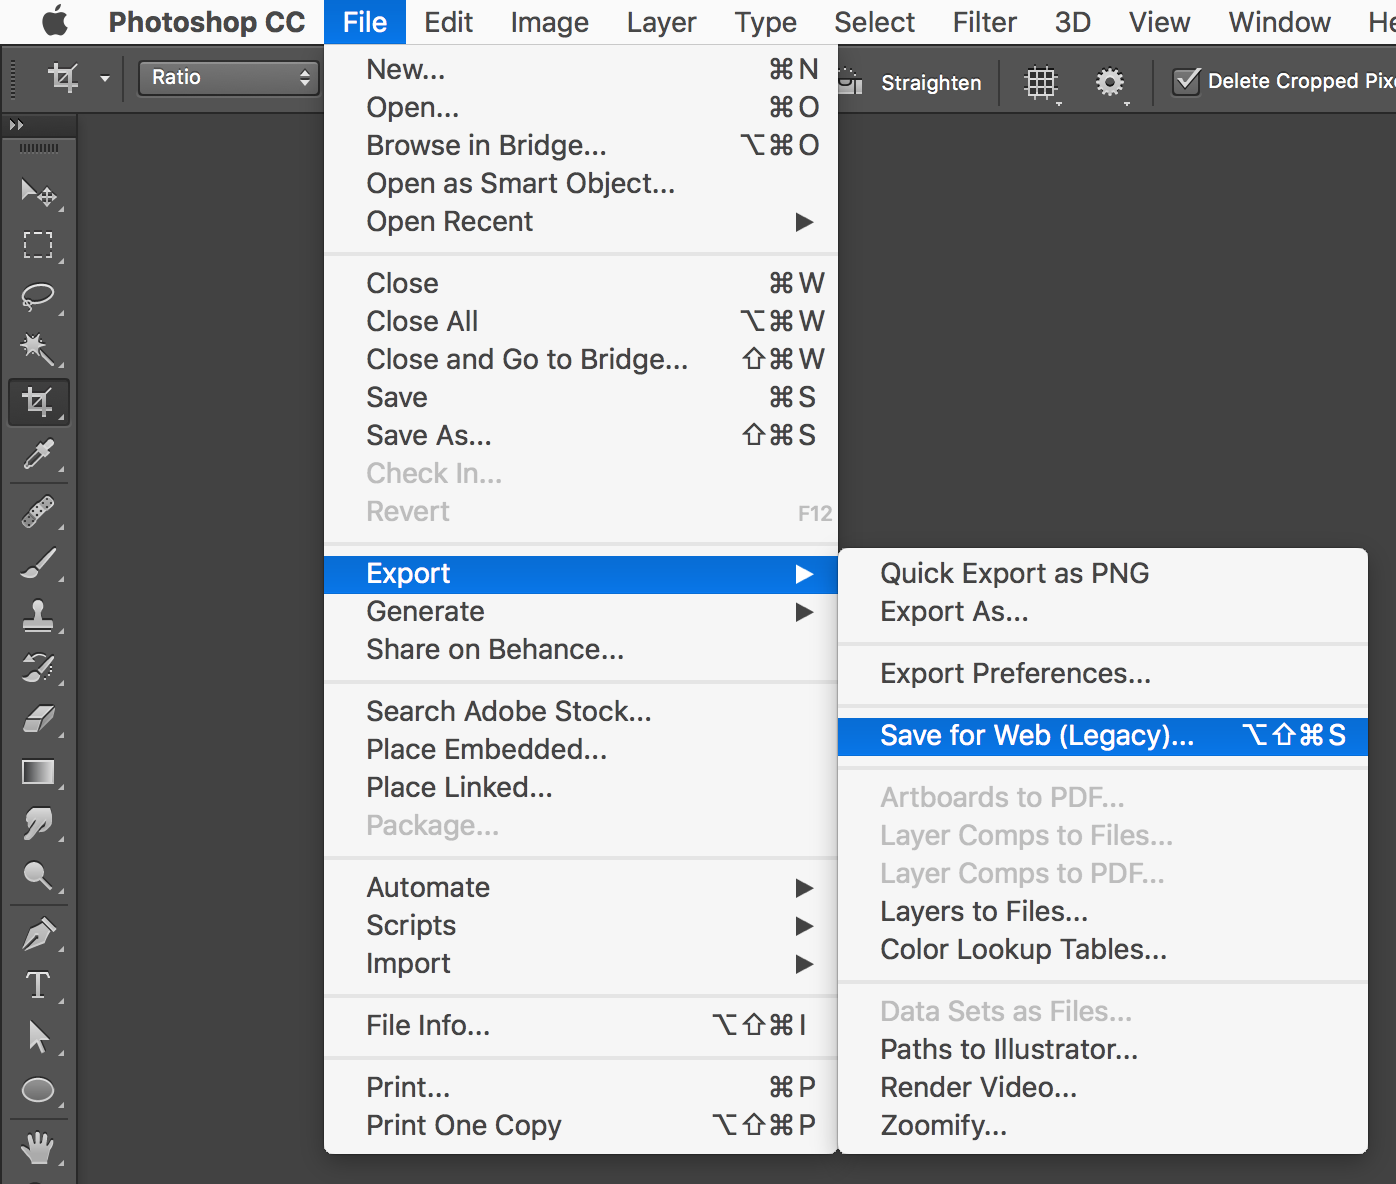Select the Eyedropper tool

[x=38, y=455]
